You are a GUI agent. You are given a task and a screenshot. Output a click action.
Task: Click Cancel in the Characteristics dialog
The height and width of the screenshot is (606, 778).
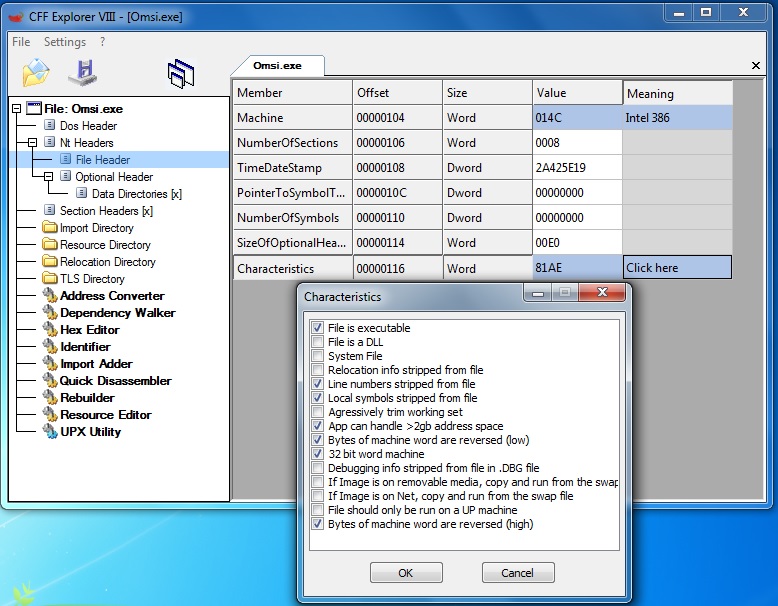click(517, 573)
